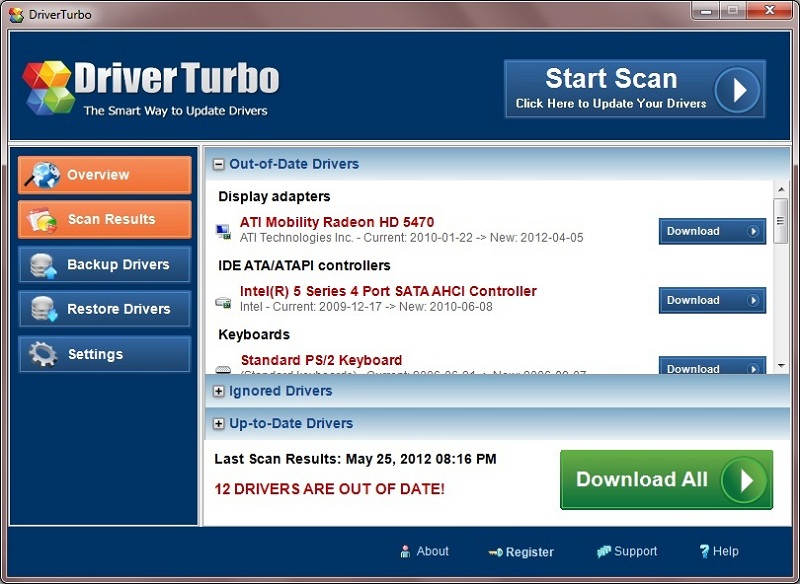Minimize the DriverTurbo window
The width and height of the screenshot is (800, 584).
coord(706,11)
